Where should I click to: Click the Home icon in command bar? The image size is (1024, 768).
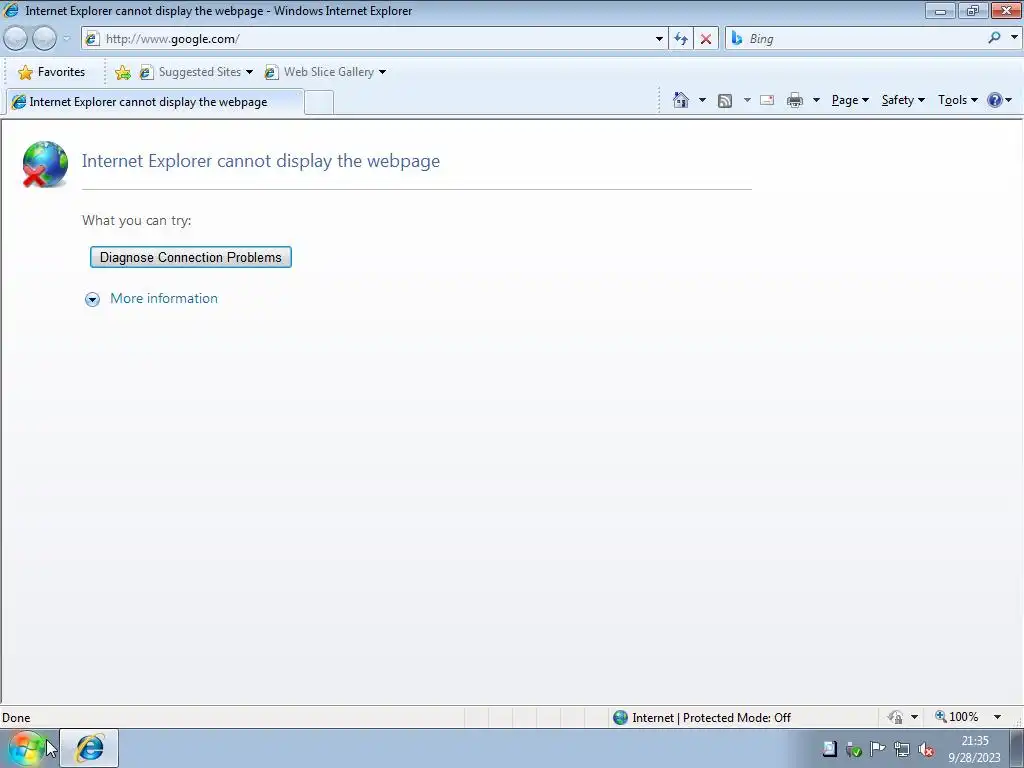click(680, 100)
